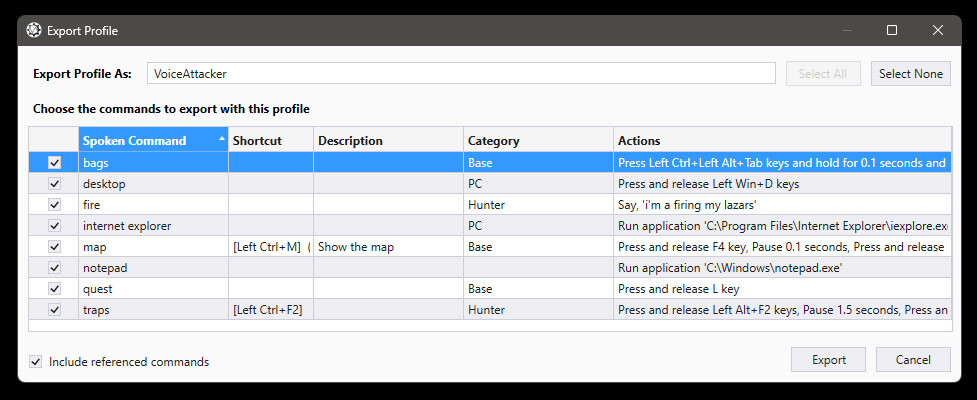
Task: Deselect the 'fire' command checkbox
Action: click(54, 205)
